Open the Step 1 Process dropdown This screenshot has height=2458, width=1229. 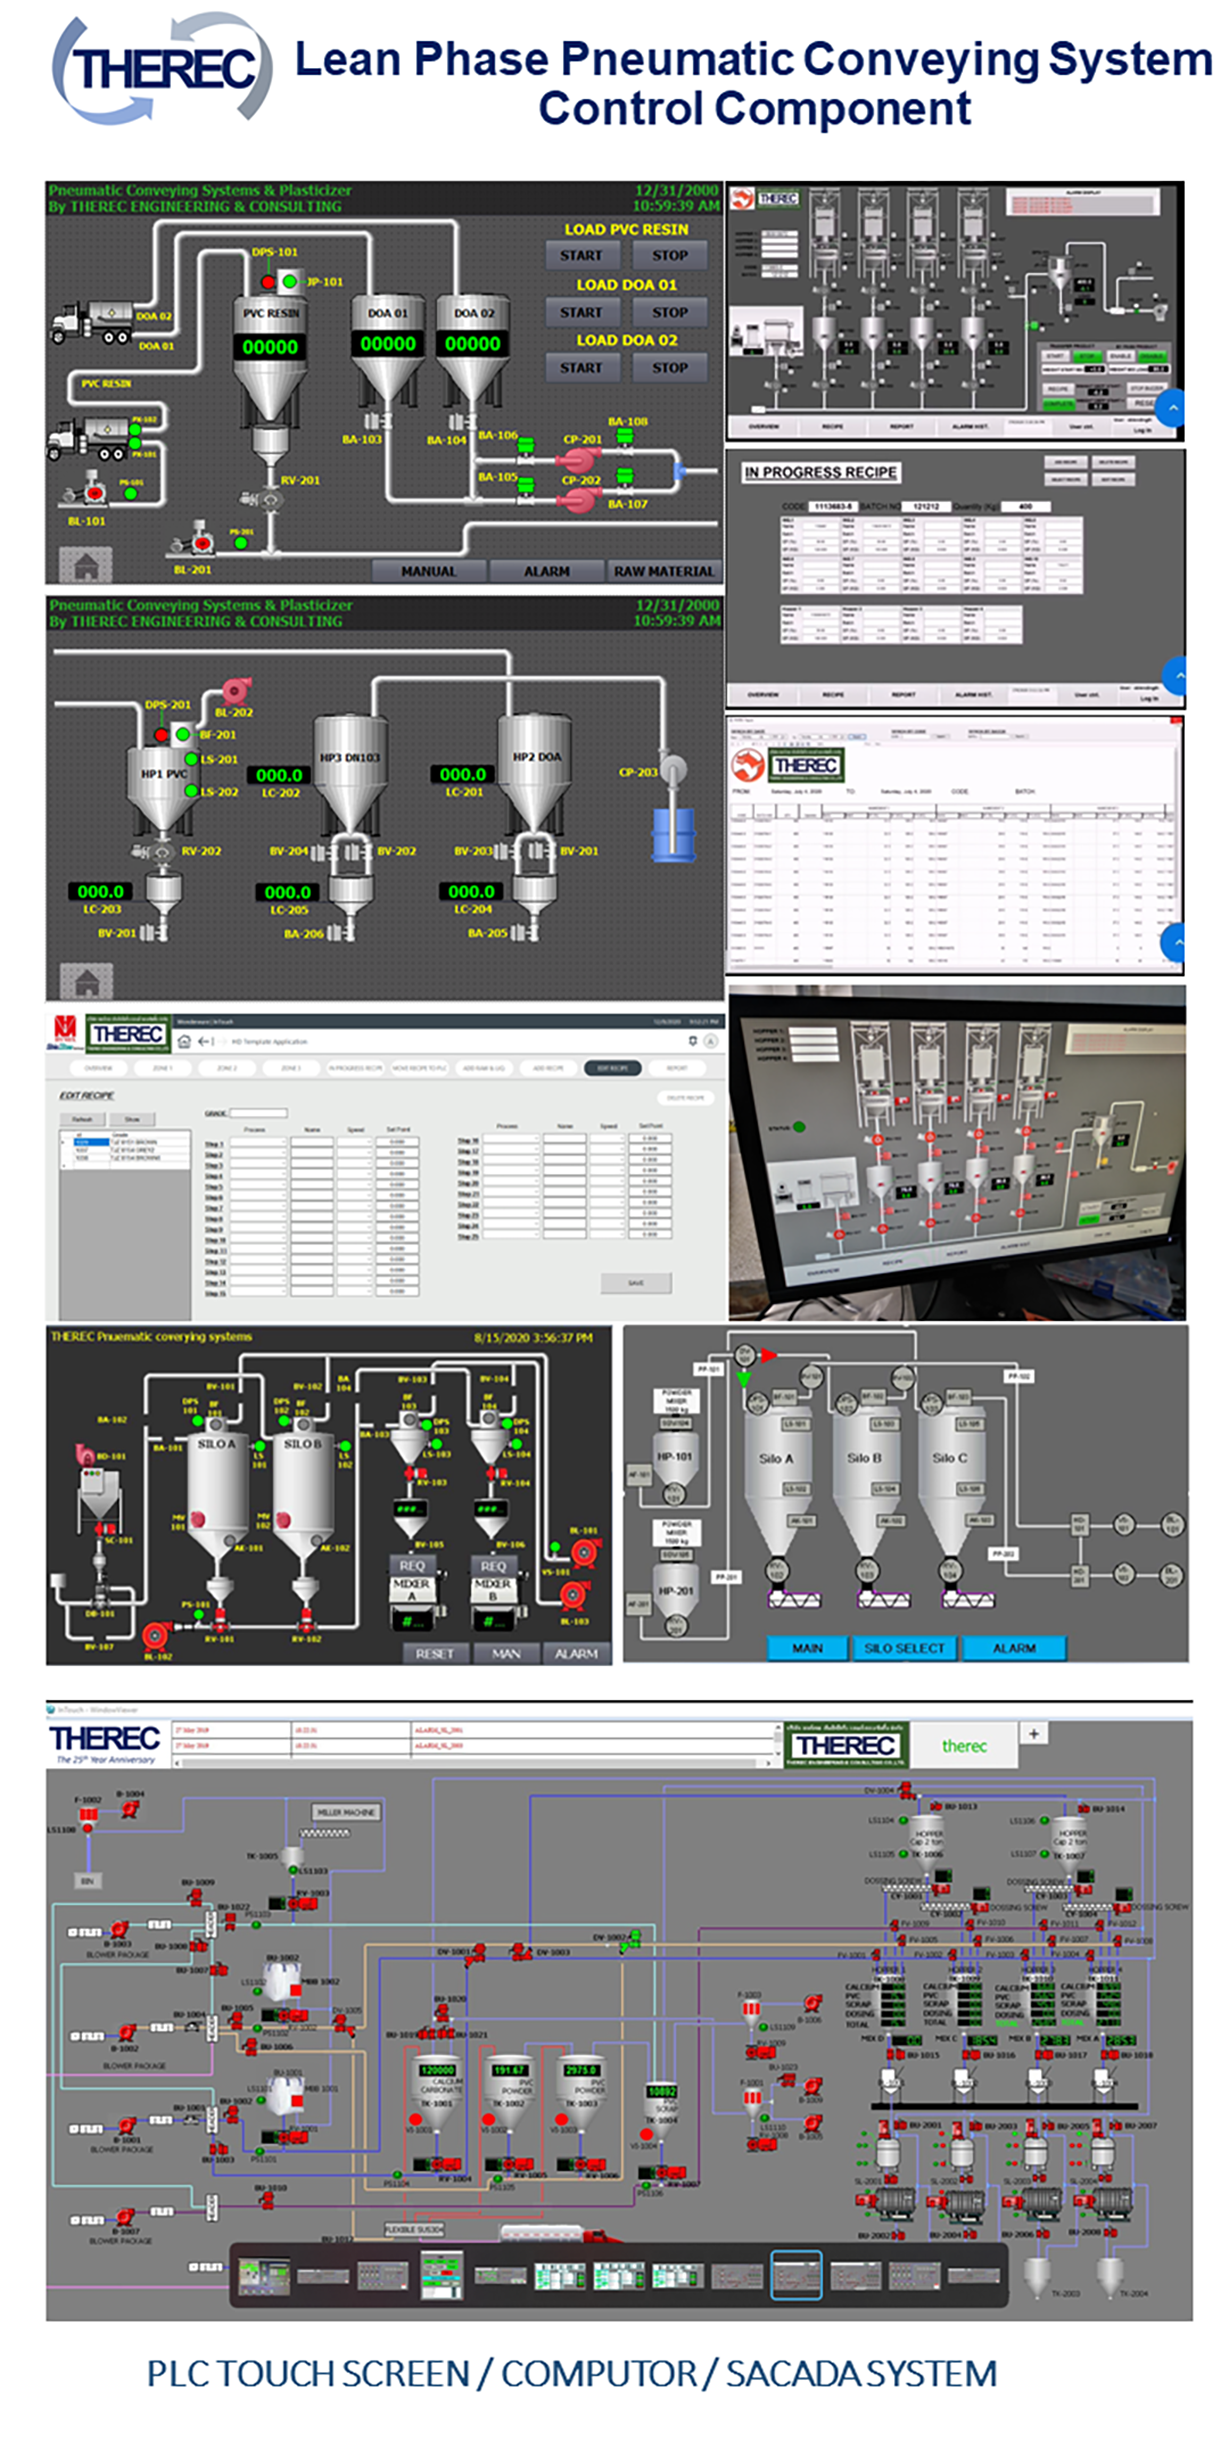[x=258, y=1142]
